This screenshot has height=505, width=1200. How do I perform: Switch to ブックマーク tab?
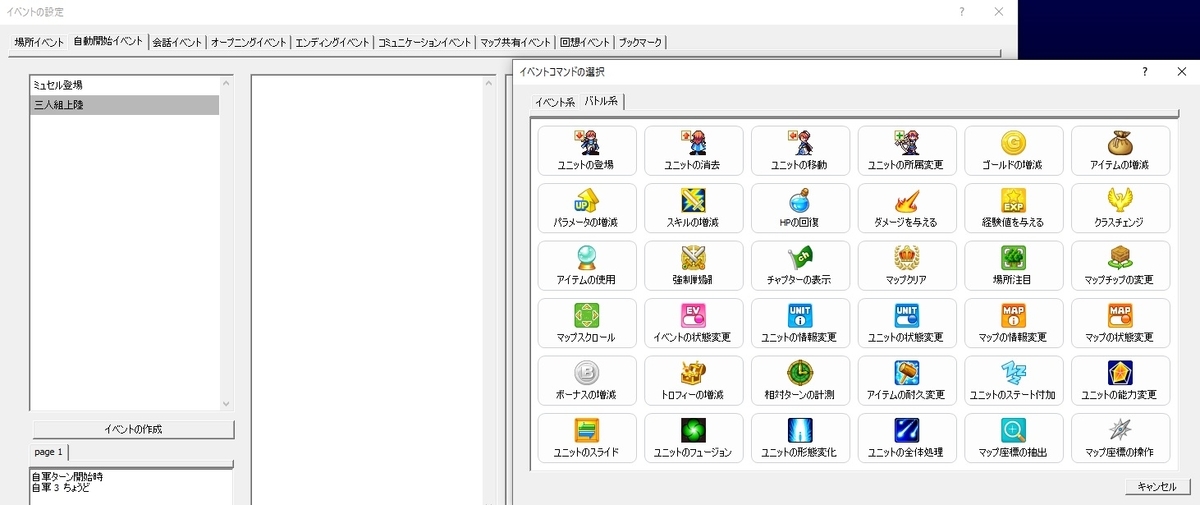640,43
